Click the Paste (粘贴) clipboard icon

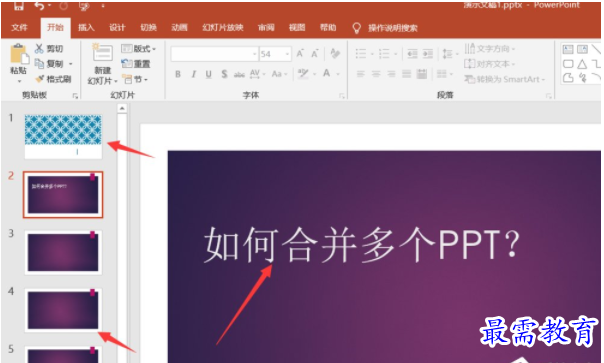tap(19, 54)
